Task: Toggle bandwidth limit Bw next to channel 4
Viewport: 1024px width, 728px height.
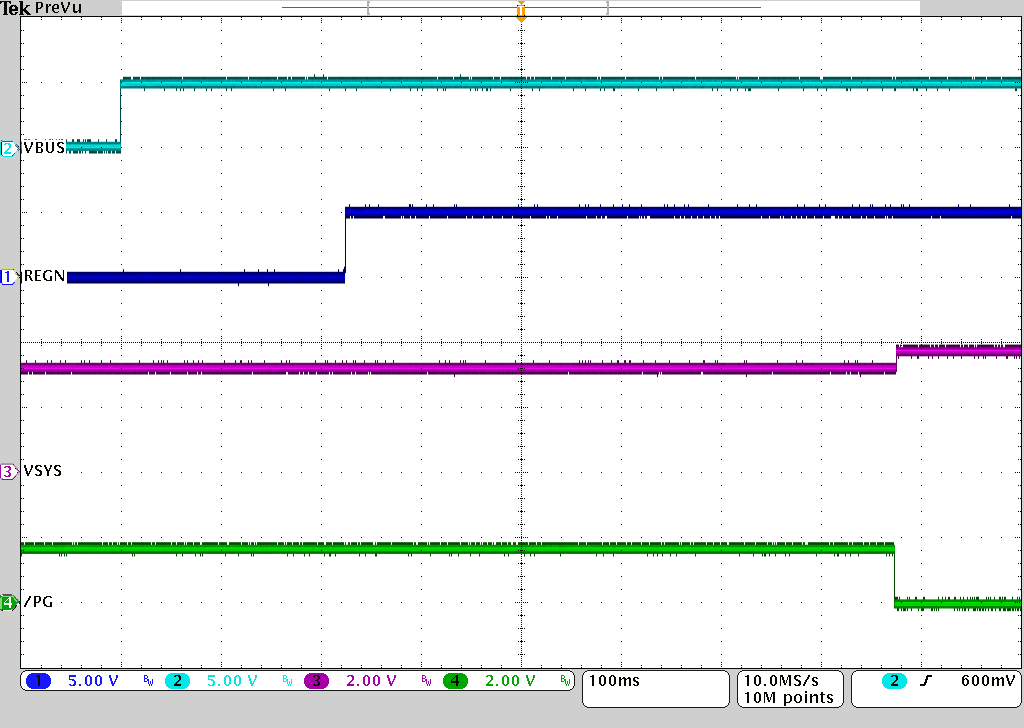Action: (567, 681)
